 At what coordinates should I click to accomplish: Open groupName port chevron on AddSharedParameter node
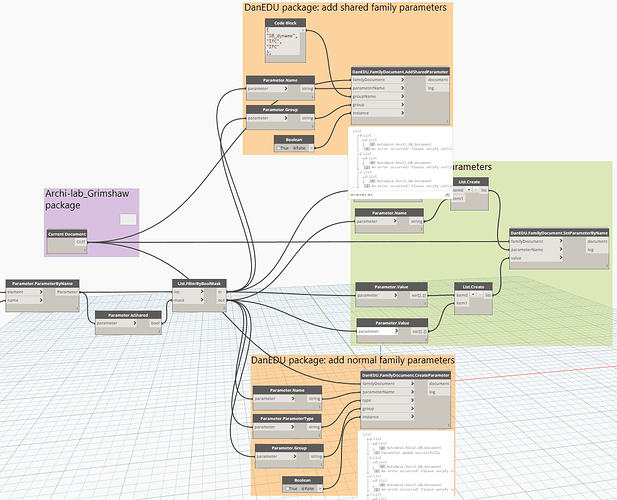[403, 96]
